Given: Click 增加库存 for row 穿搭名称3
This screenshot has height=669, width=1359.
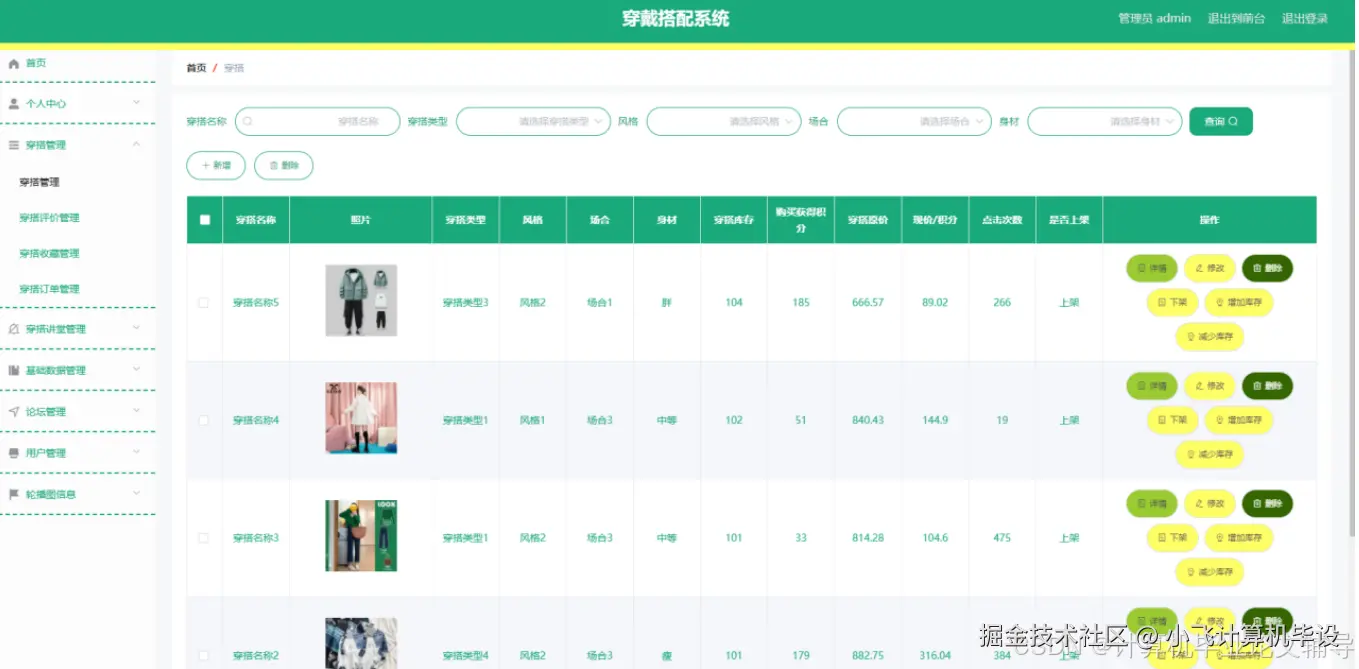Looking at the screenshot, I should 1238,538.
